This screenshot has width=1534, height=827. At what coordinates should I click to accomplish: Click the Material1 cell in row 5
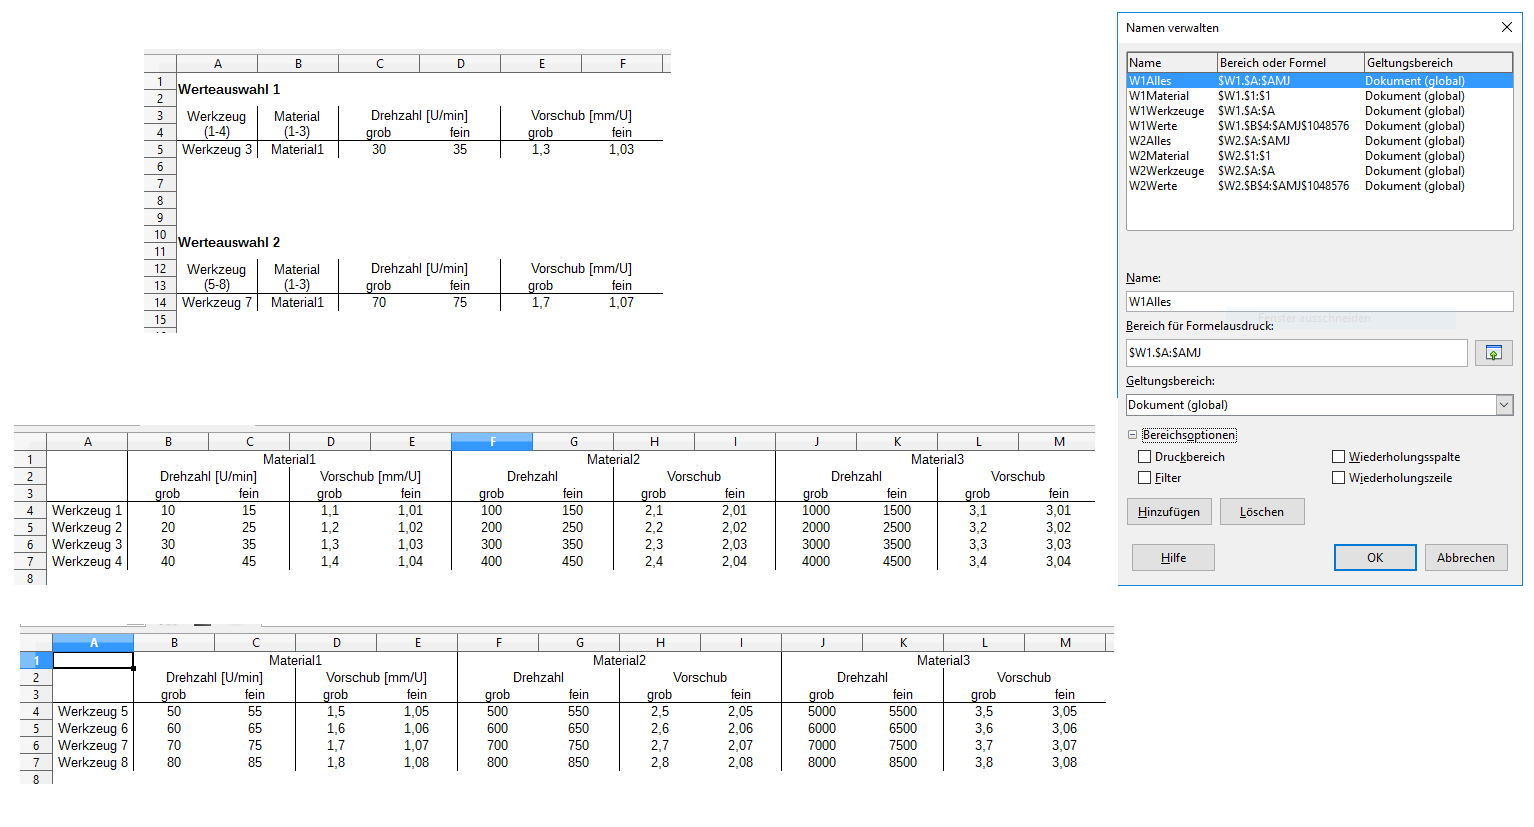coord(297,149)
